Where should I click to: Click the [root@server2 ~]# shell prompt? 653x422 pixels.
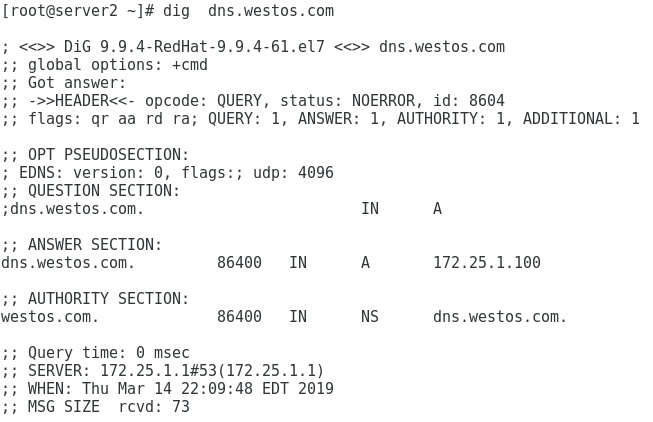(x=77, y=11)
